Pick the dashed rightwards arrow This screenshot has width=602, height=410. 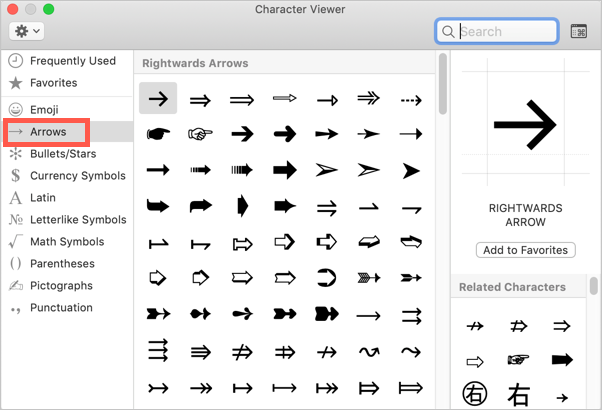[x=411, y=100]
